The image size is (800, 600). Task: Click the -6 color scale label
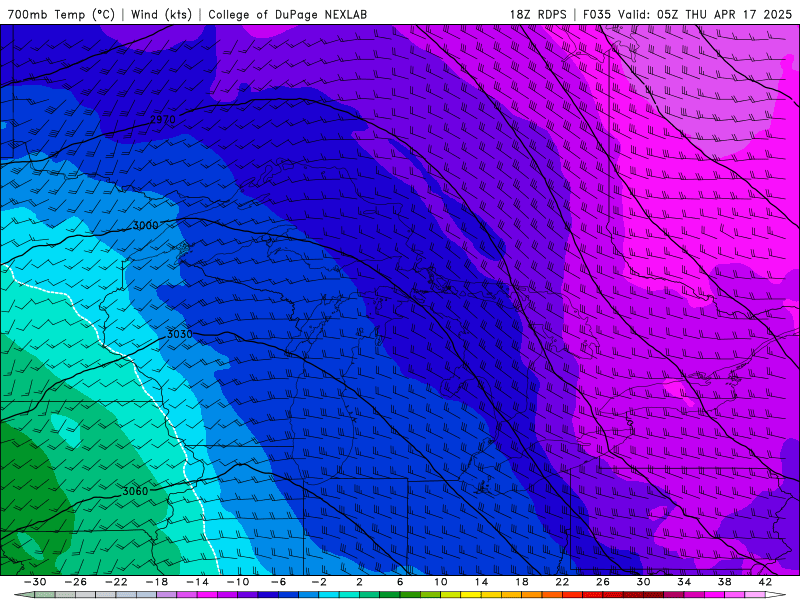coord(278,582)
